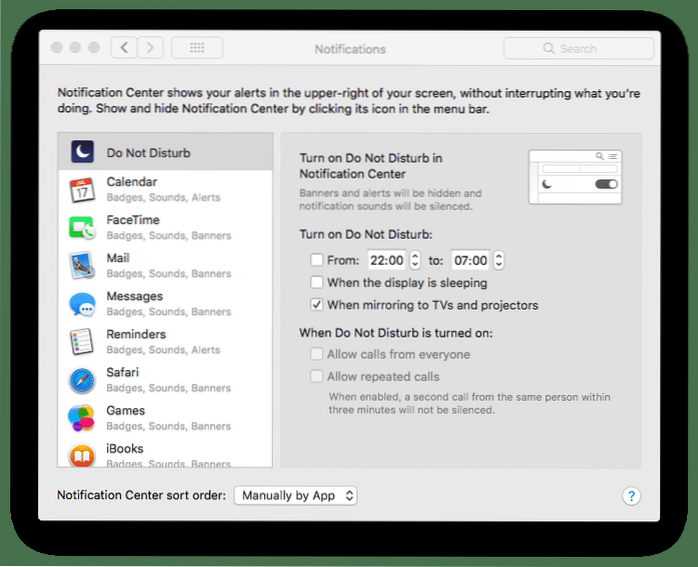
Task: Click the Show All grid button
Action: [x=197, y=48]
